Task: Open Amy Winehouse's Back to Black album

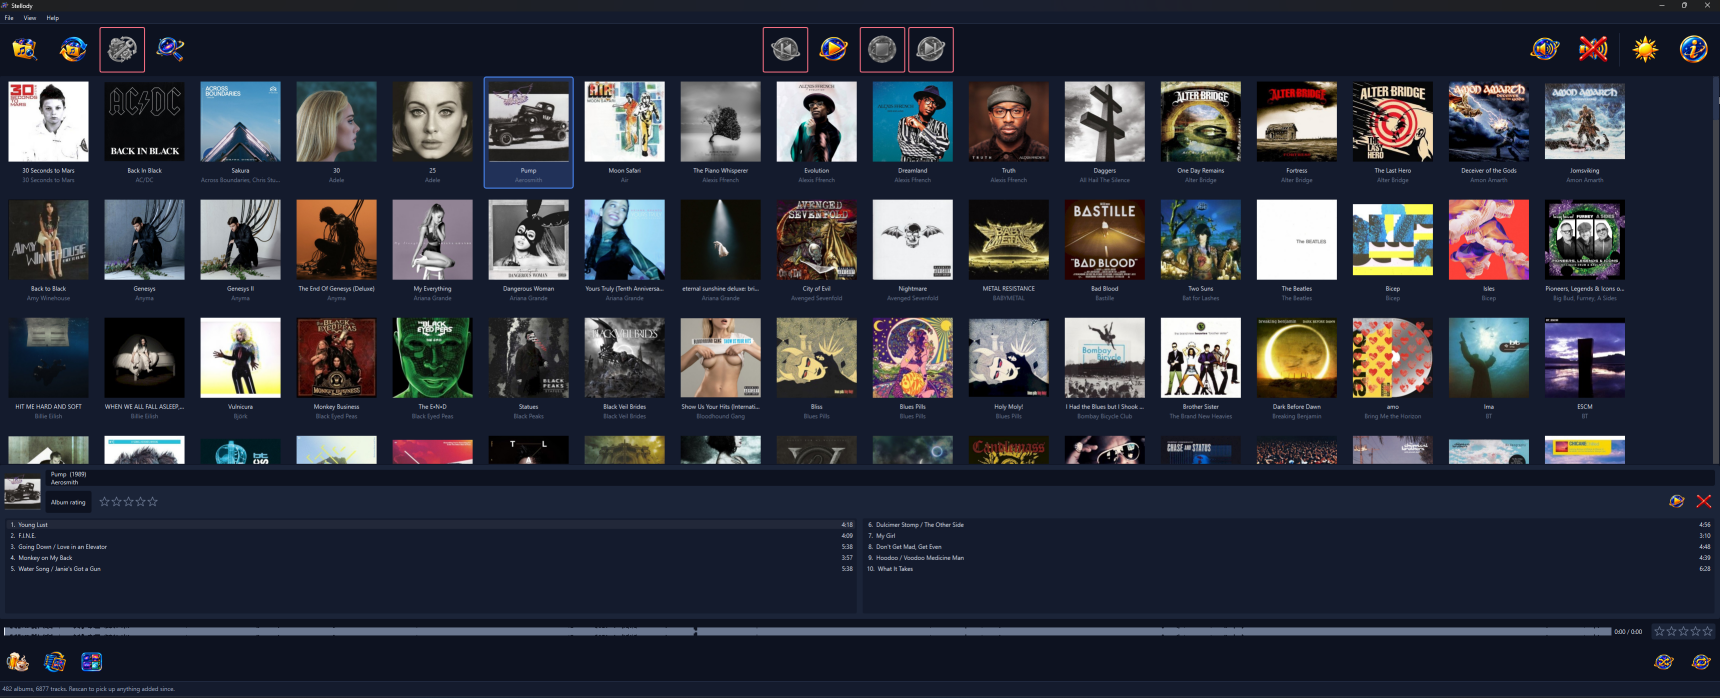Action: 48,240
